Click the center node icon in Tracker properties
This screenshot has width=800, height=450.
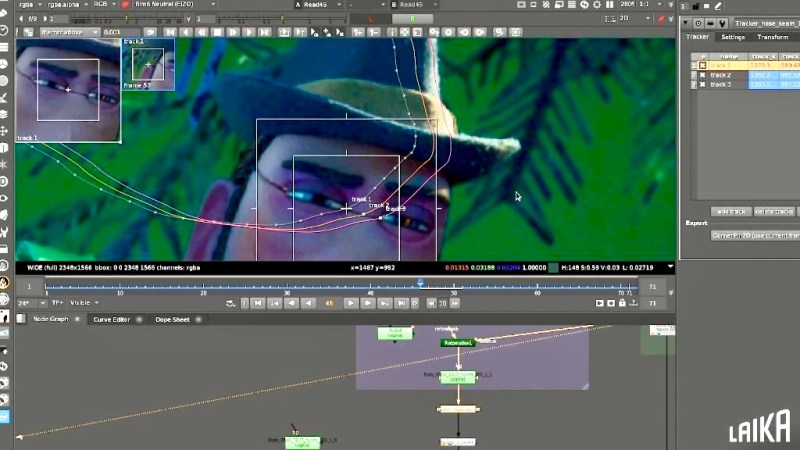click(698, 23)
